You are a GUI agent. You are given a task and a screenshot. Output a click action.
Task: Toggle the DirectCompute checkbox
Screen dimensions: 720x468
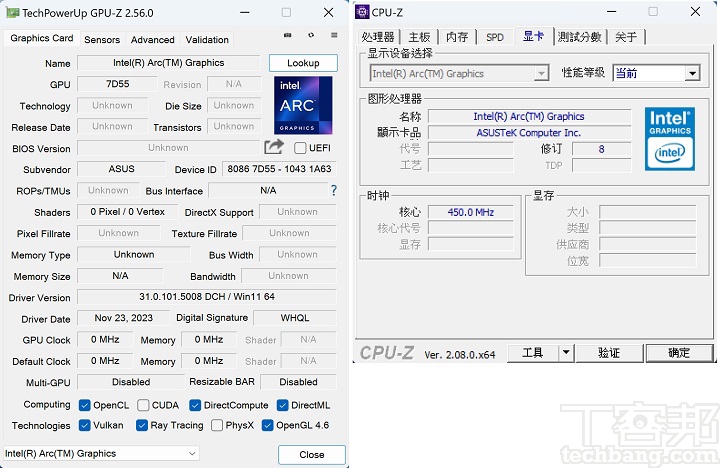(195, 405)
